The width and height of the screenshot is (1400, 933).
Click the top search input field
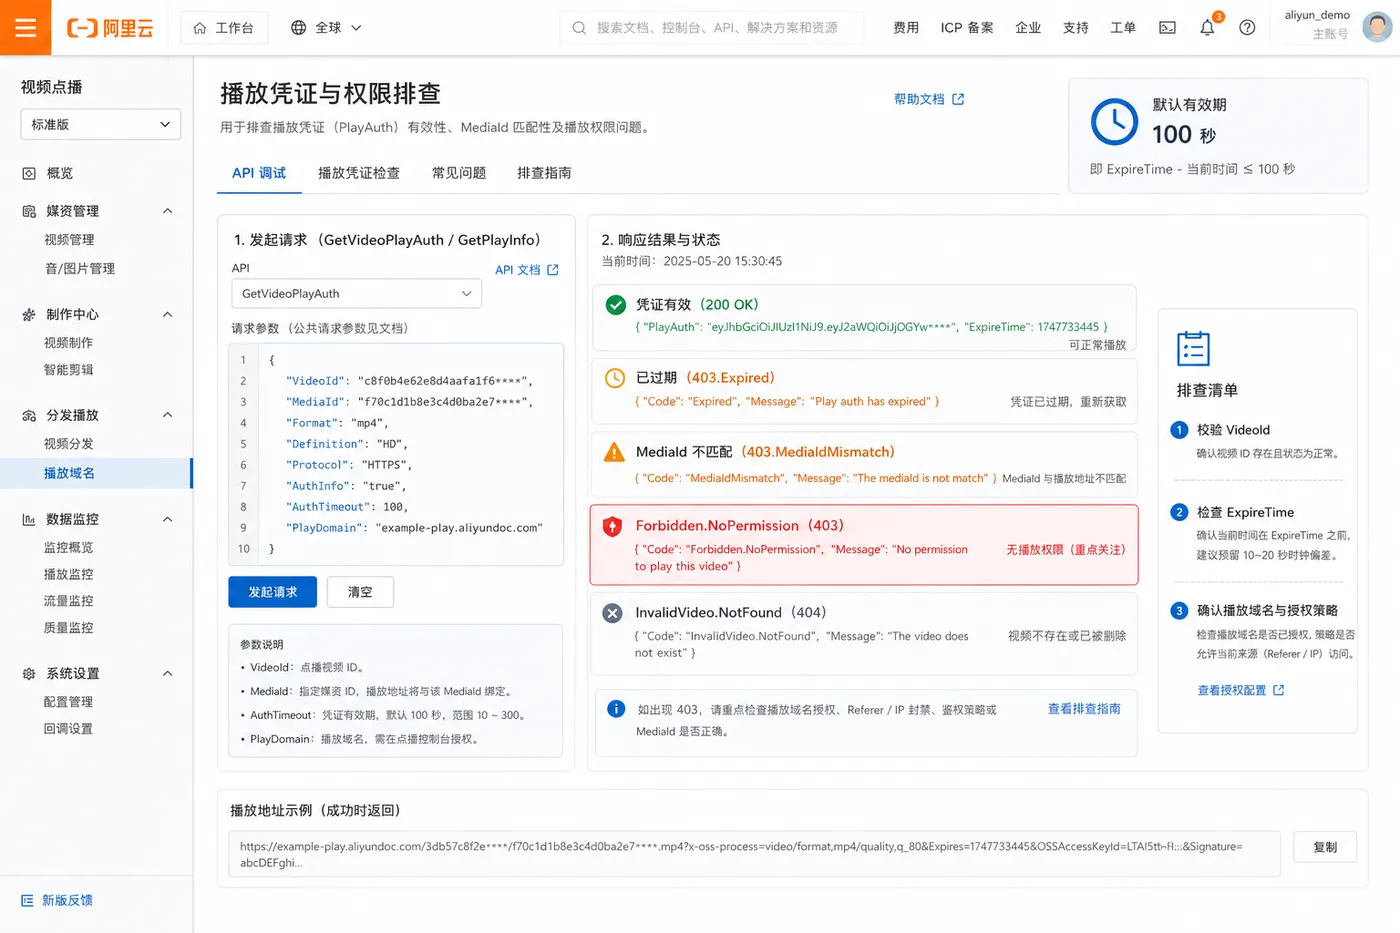[x=711, y=28]
